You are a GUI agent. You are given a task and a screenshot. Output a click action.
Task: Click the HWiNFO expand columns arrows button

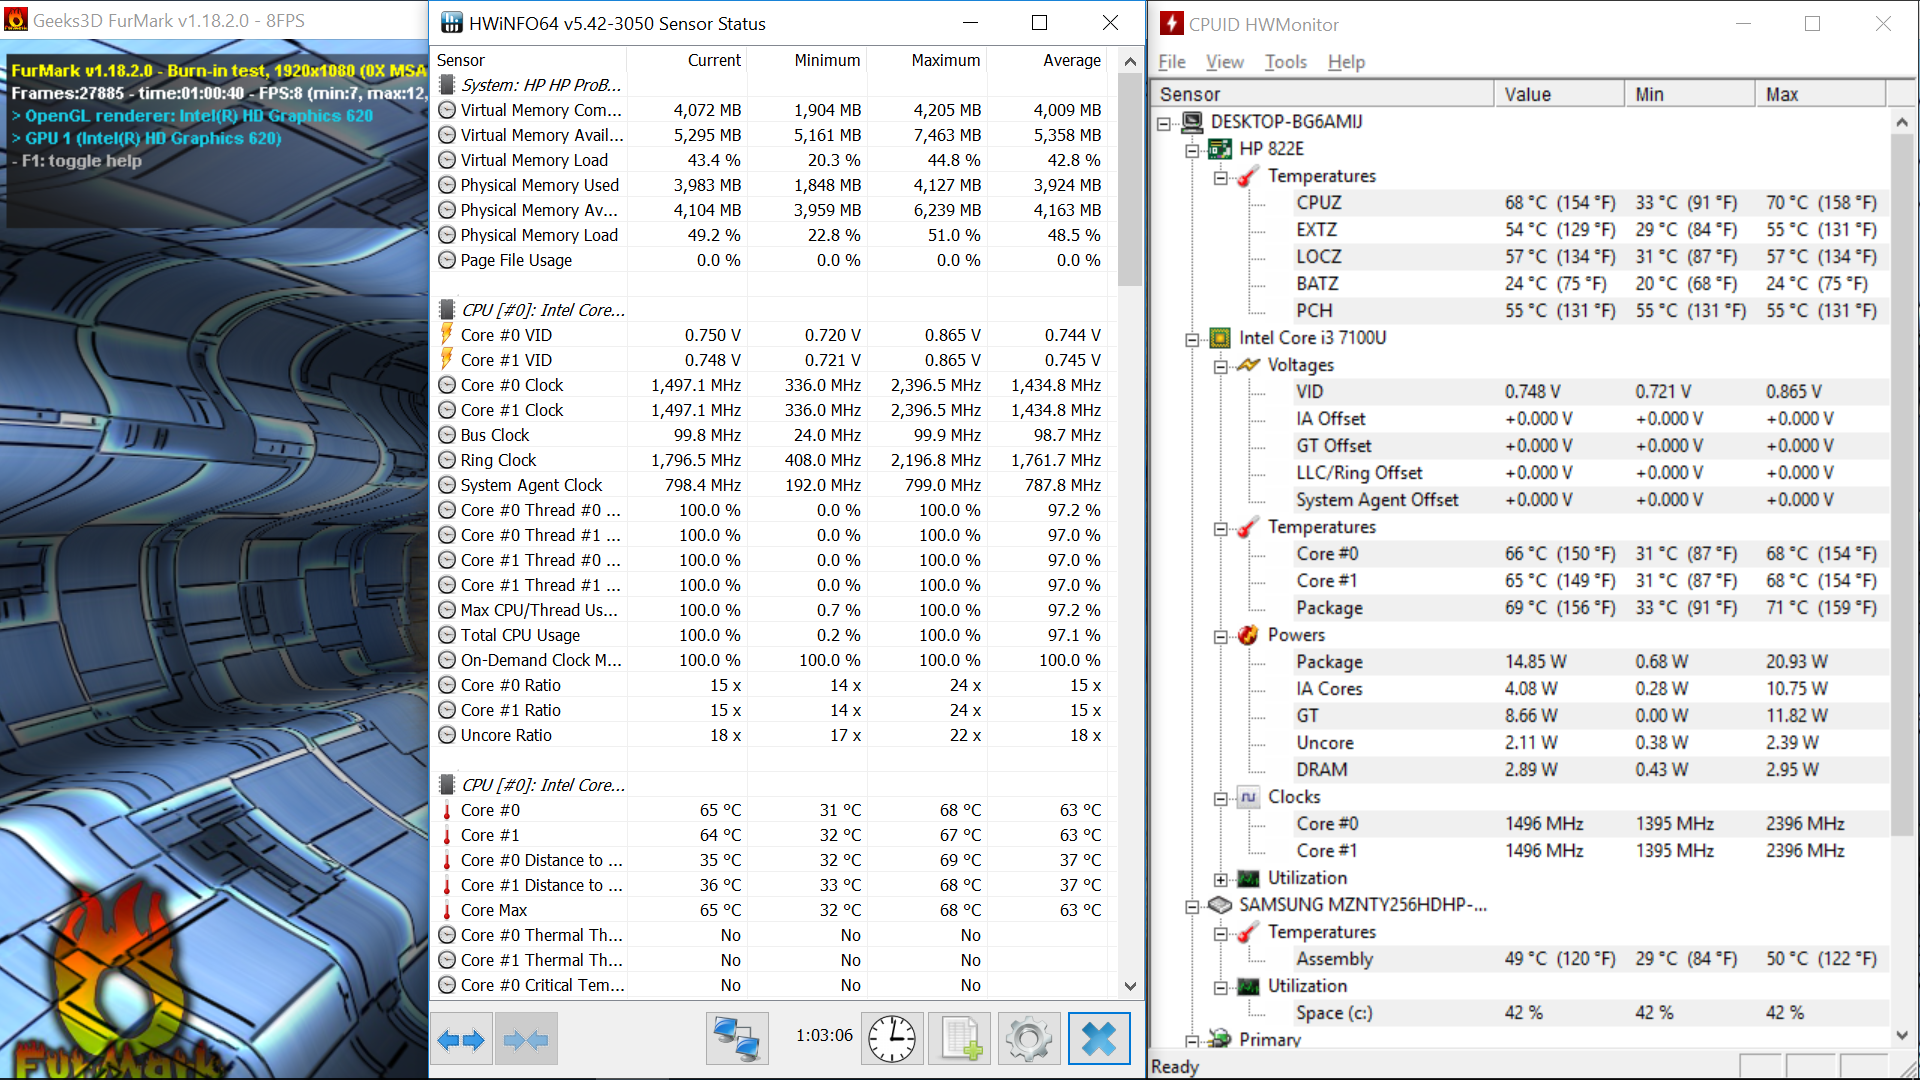click(x=461, y=1039)
